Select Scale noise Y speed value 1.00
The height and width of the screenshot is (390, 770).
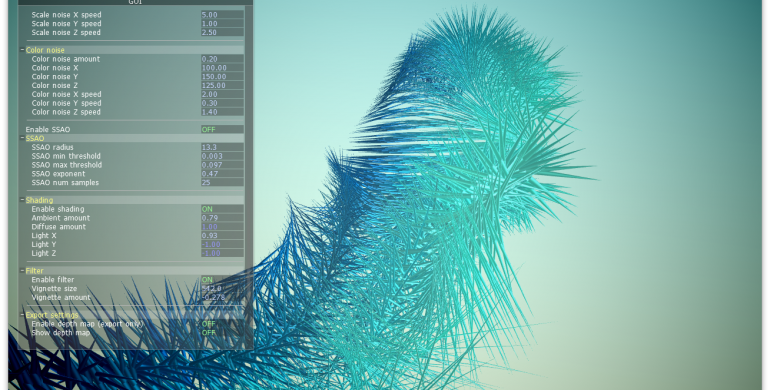(x=222, y=24)
